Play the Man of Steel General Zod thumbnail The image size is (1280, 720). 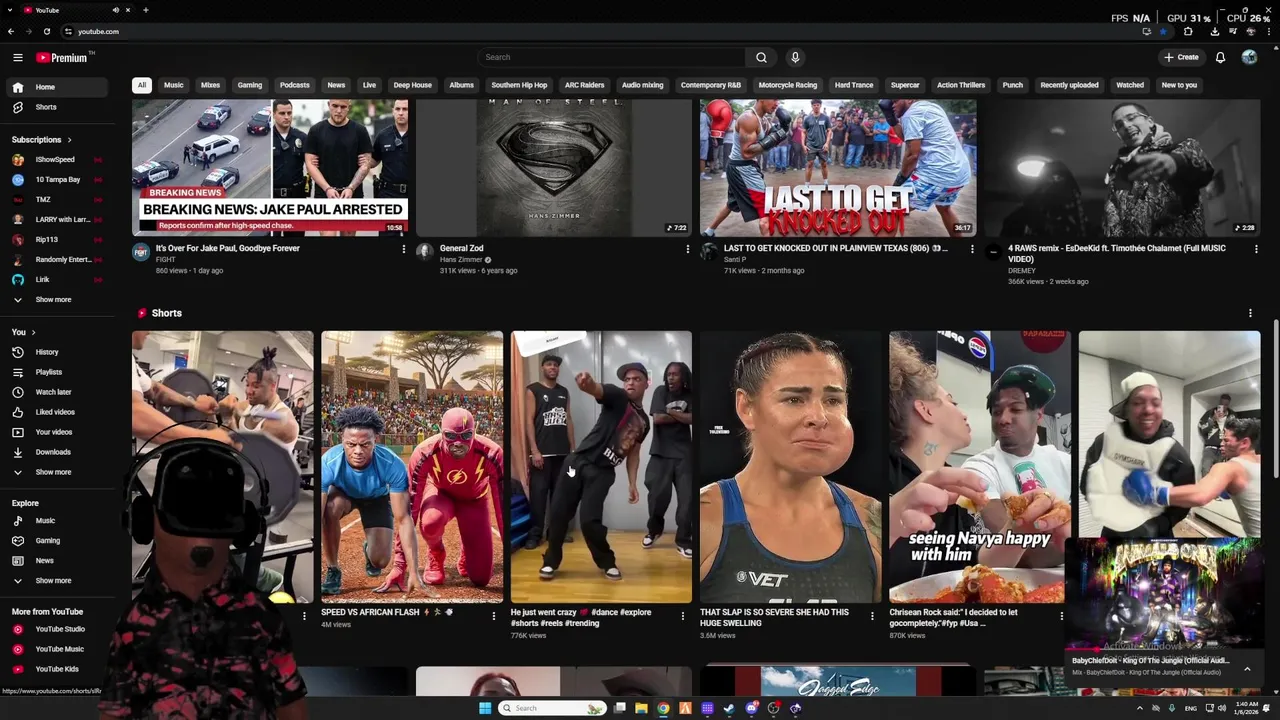point(554,168)
